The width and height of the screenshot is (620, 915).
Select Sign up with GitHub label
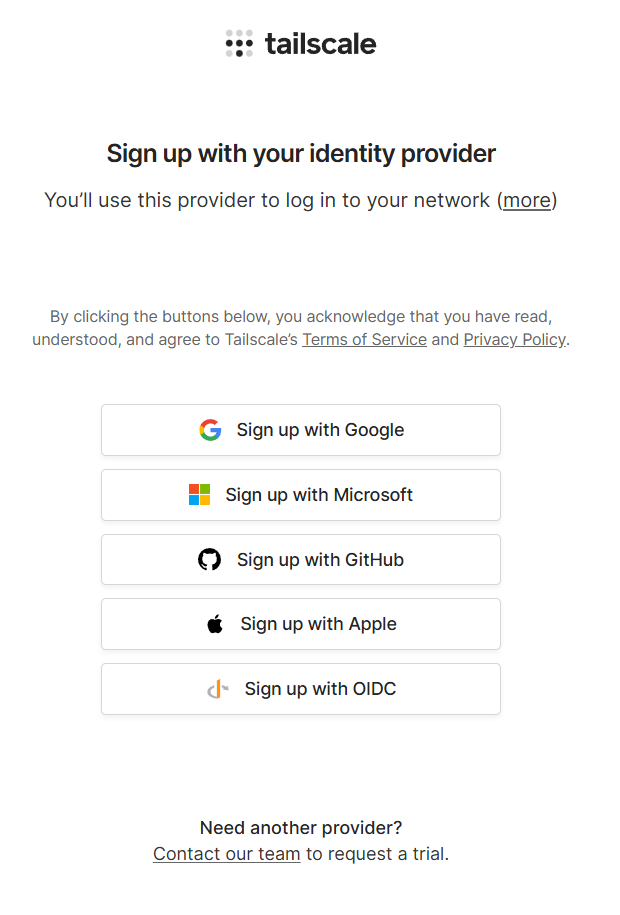click(320, 560)
